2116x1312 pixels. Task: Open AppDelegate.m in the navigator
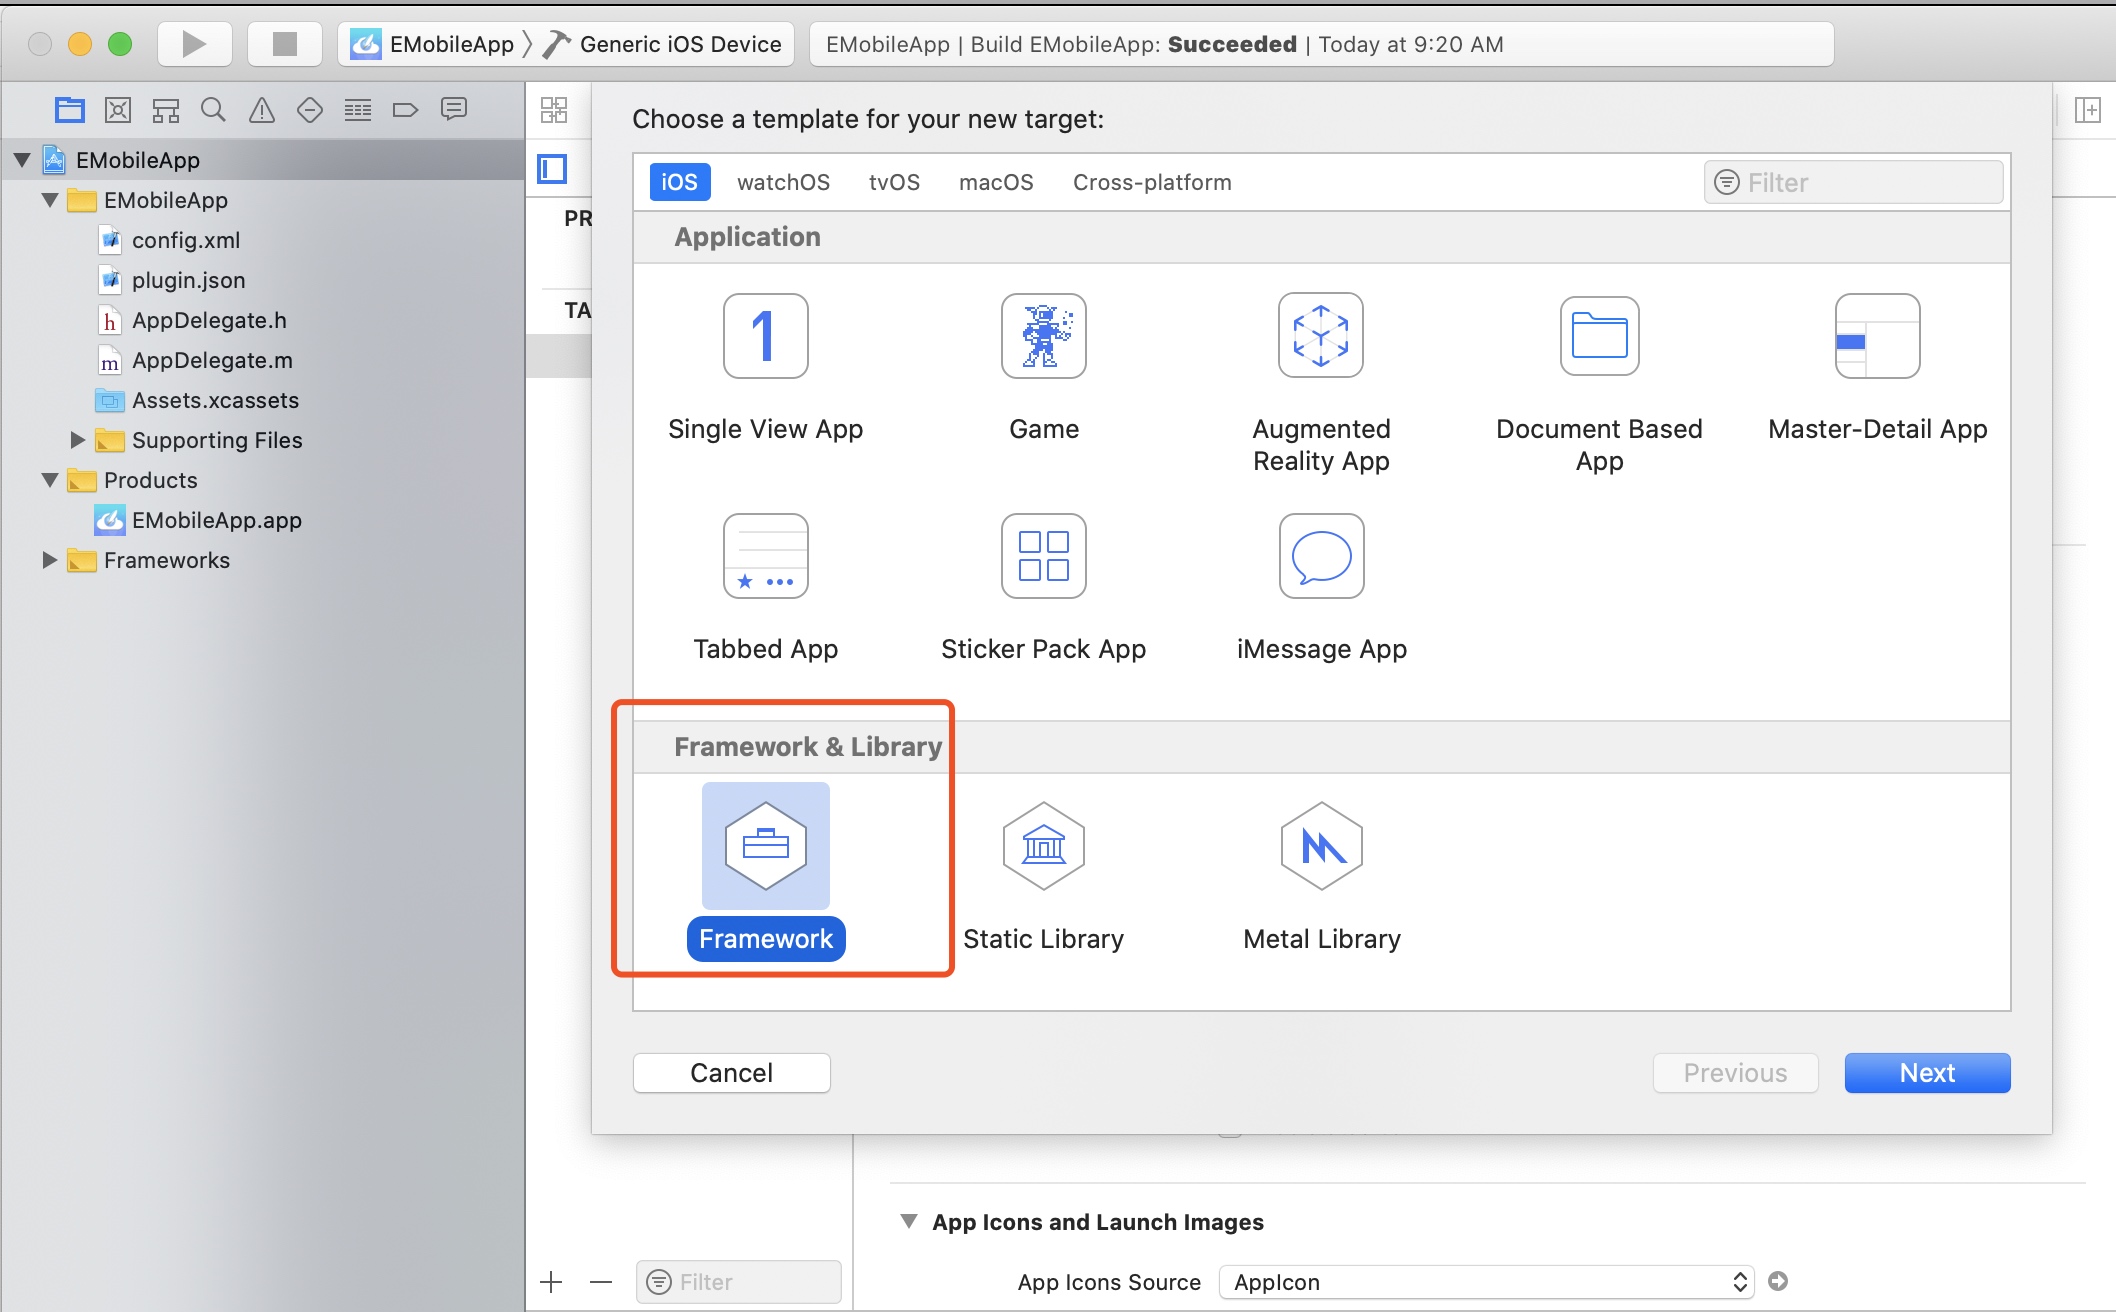[x=212, y=360]
